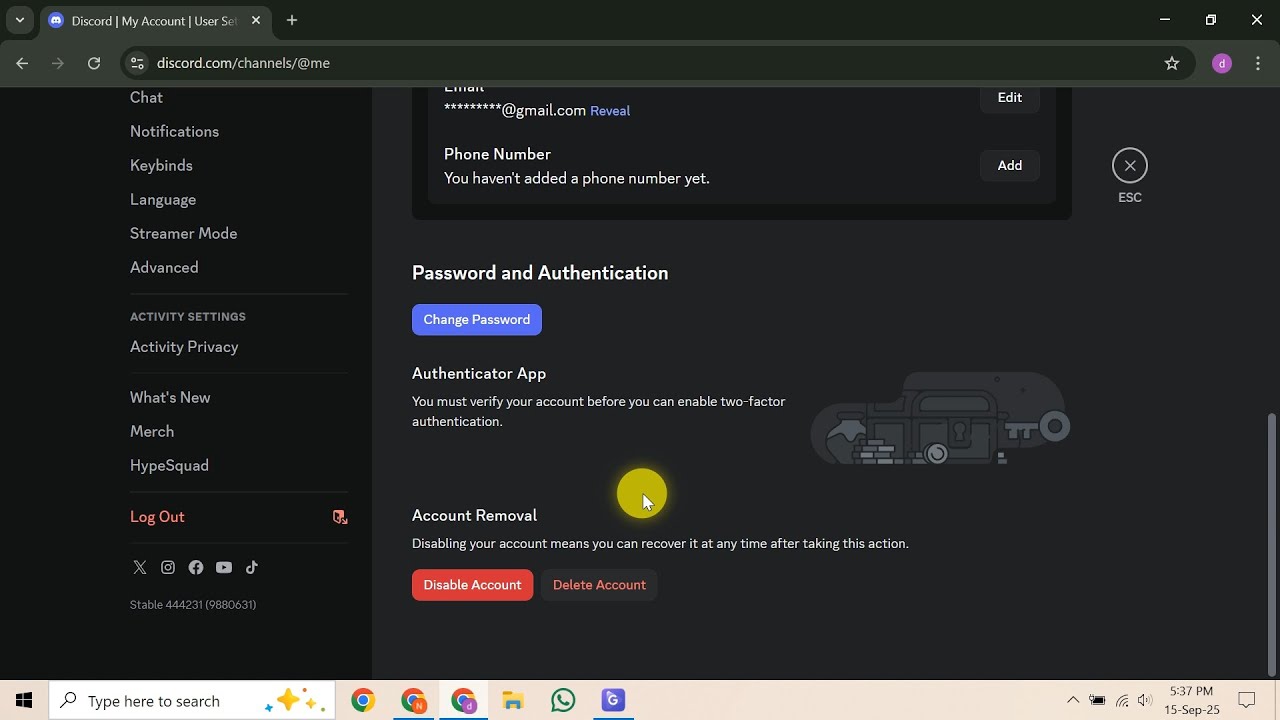Go back to the previous page
Viewport: 1280px width, 720px height.
22,63
